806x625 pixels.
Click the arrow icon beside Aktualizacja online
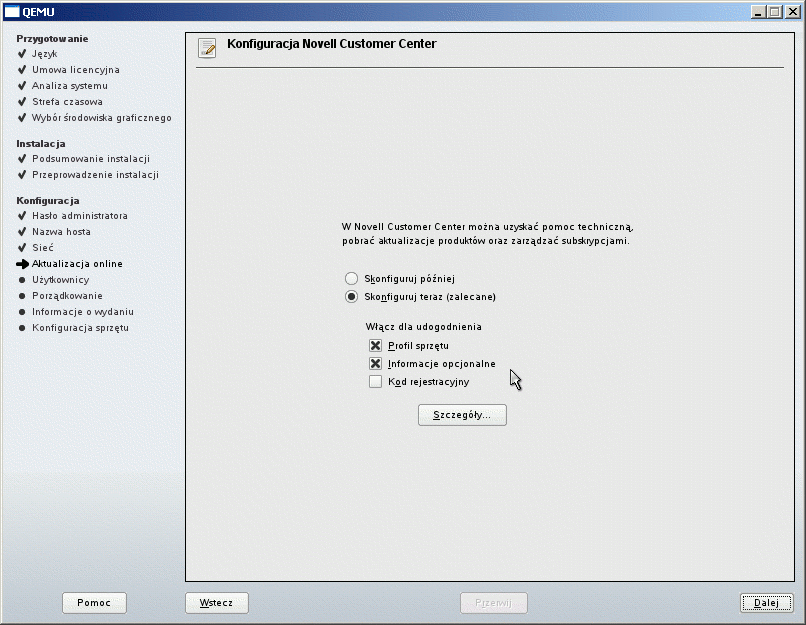(x=22, y=264)
